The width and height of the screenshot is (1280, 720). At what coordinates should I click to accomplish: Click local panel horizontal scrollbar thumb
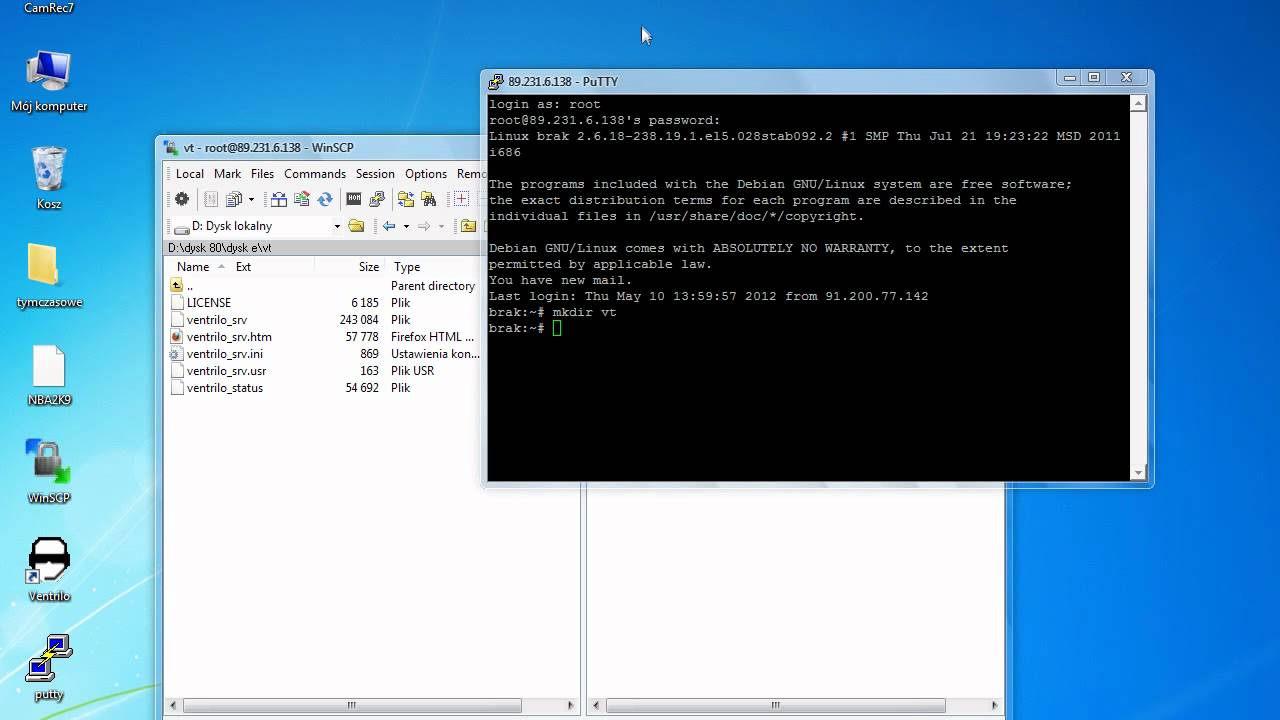point(351,706)
